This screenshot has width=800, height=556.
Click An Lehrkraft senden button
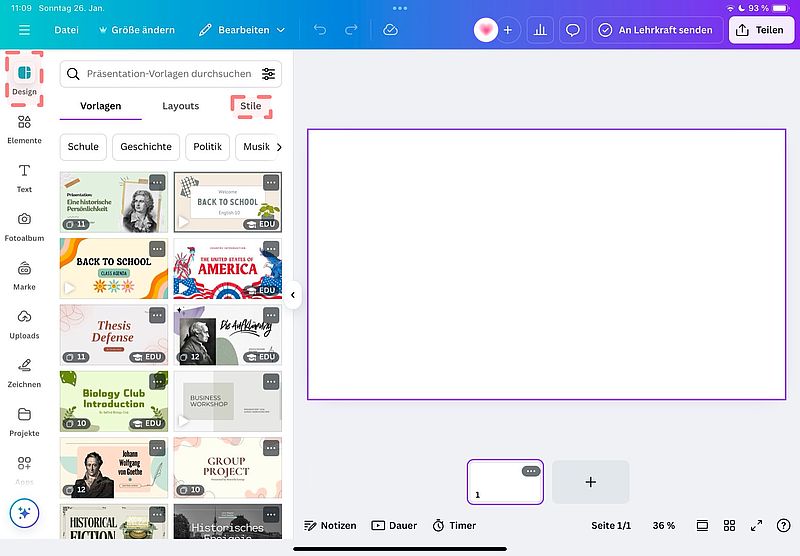point(655,30)
